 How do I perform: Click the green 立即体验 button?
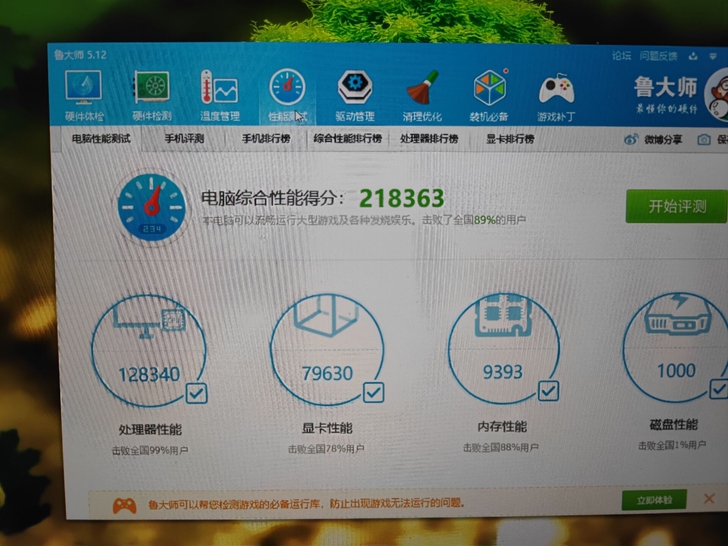click(x=654, y=500)
